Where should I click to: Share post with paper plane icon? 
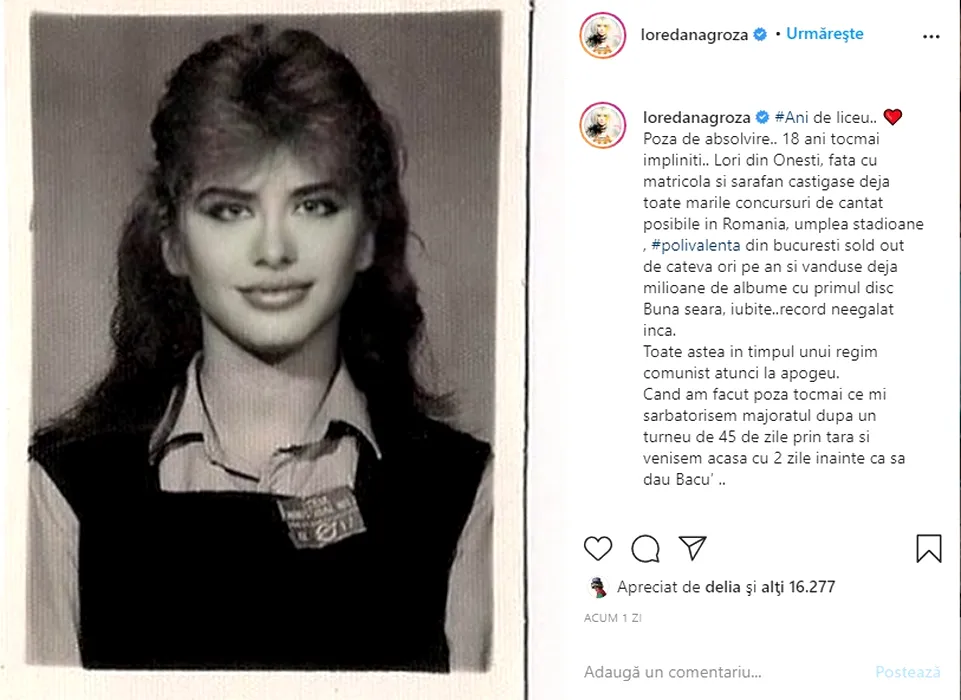693,548
